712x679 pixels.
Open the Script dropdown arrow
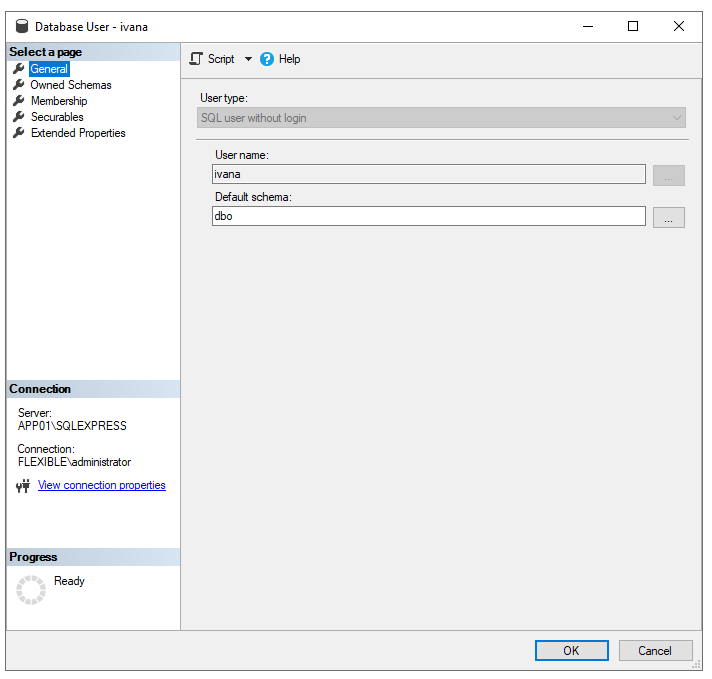coord(248,59)
